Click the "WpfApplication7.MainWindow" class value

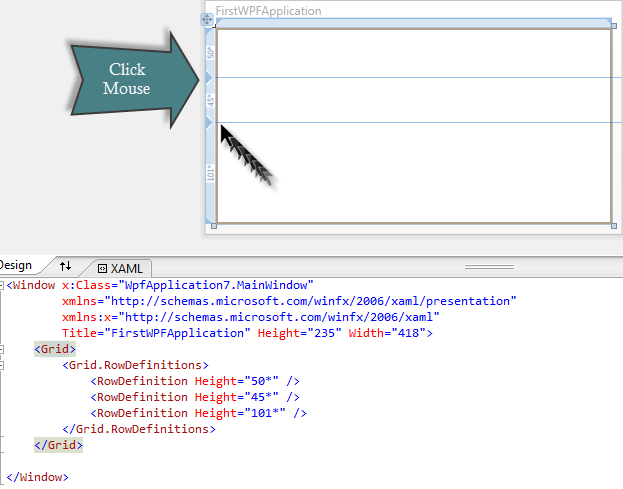coord(219,285)
